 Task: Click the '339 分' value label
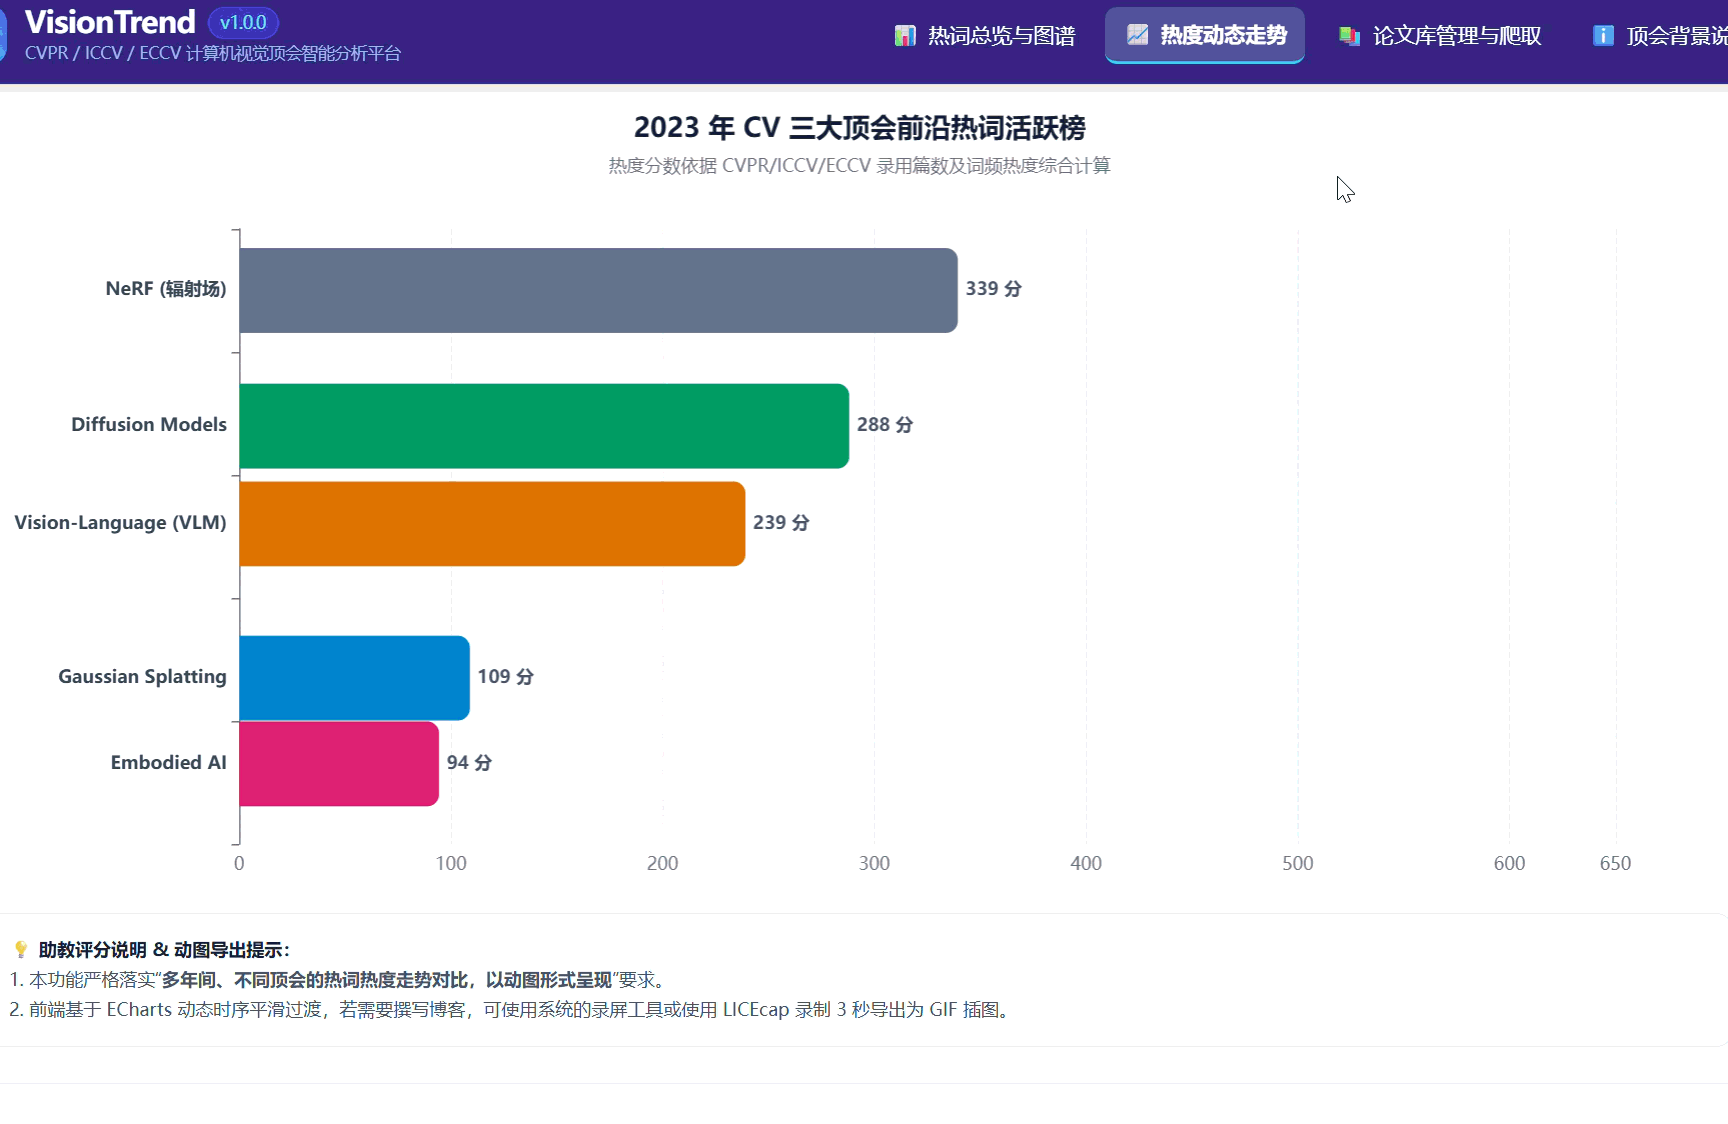(x=993, y=288)
